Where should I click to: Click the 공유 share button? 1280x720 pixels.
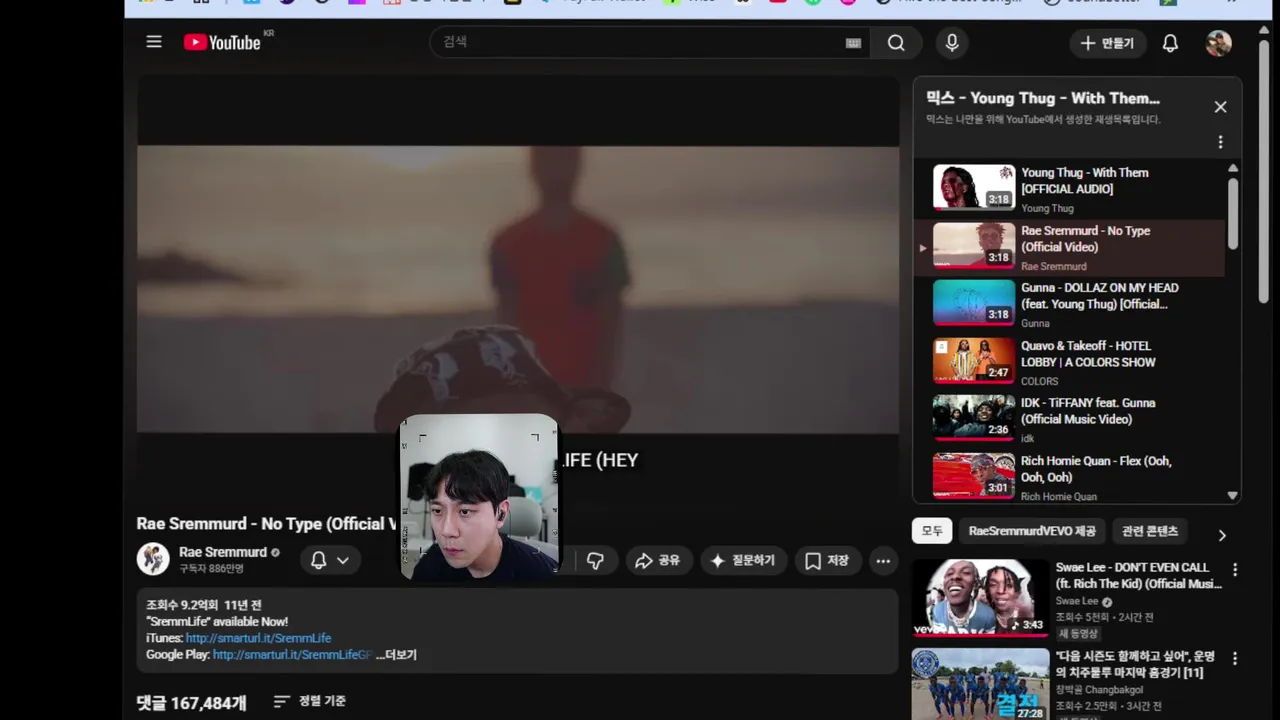[658, 561]
